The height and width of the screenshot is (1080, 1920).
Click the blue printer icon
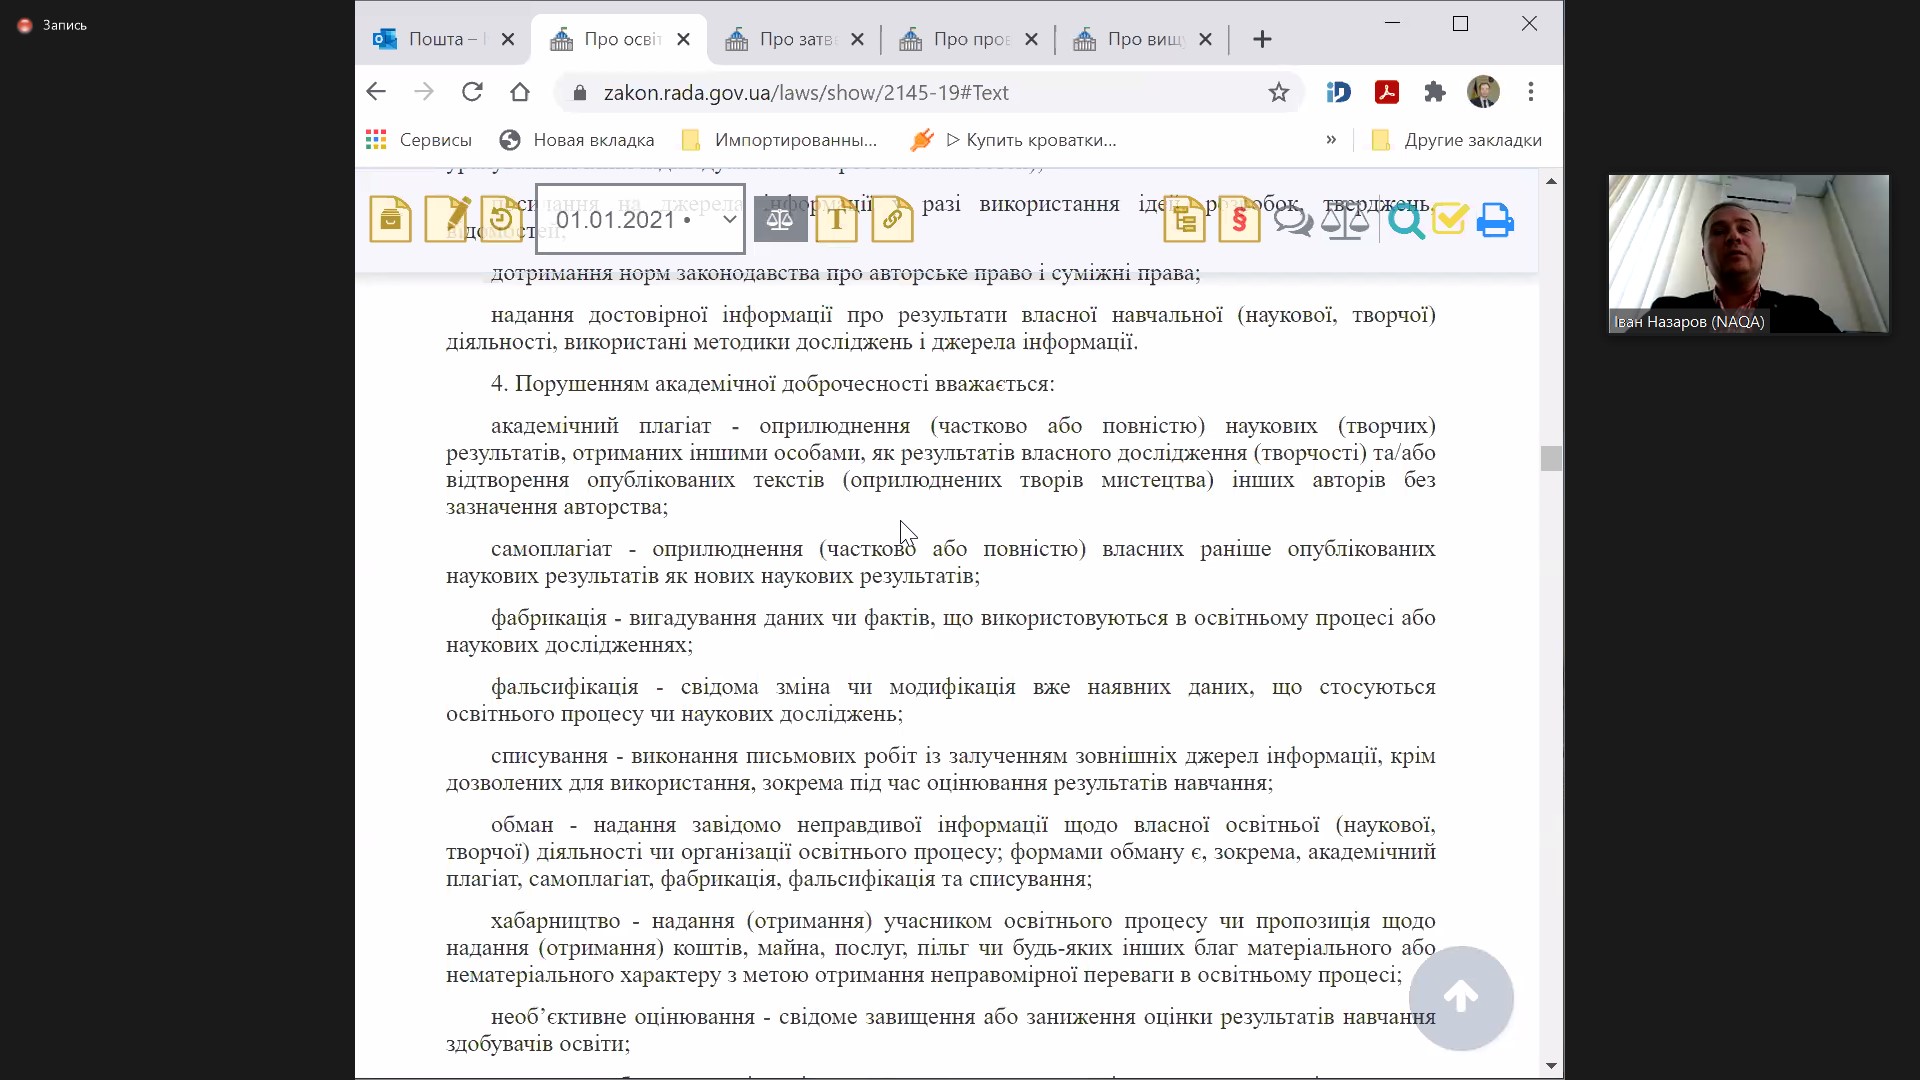coord(1495,219)
